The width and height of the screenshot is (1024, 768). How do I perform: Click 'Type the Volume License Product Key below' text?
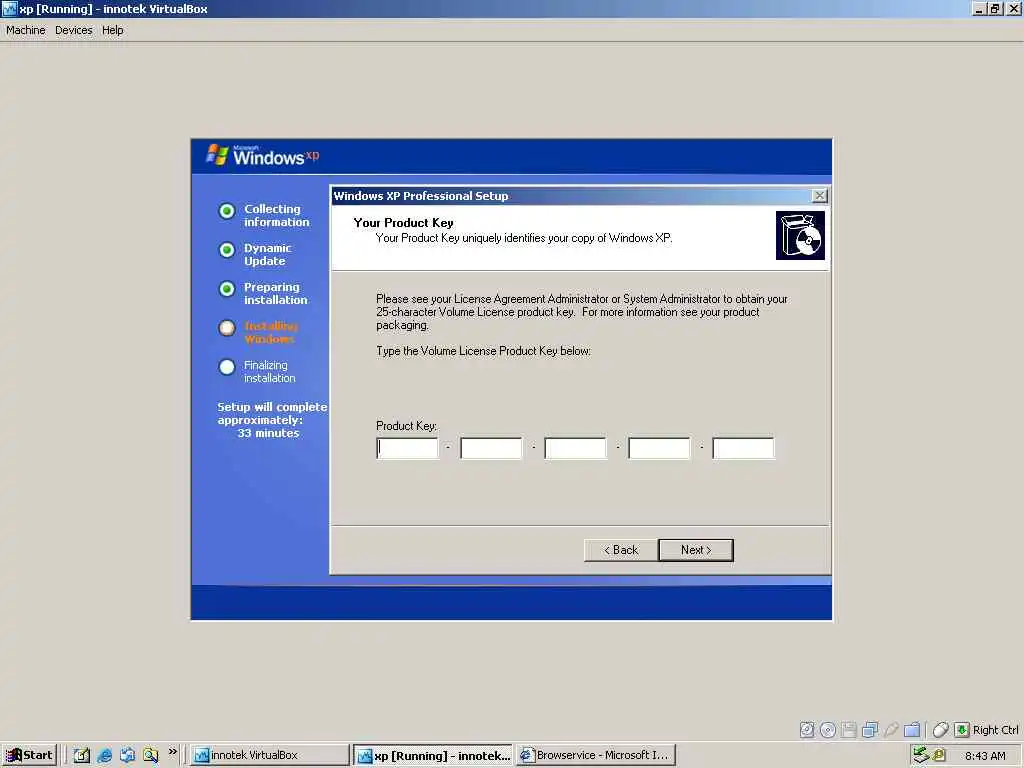(x=483, y=351)
